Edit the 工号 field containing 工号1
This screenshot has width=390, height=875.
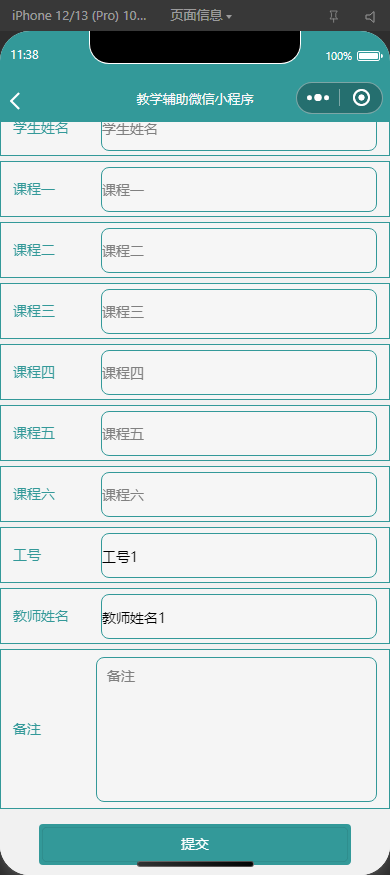[x=239, y=556]
